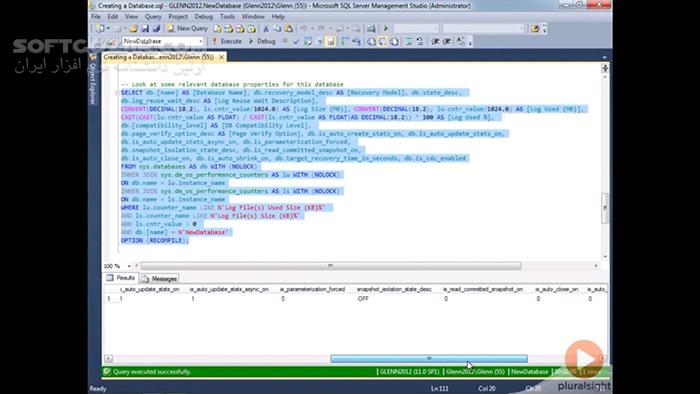Click the Cut scissors icon
This screenshot has height=394, width=700.
click(x=266, y=29)
